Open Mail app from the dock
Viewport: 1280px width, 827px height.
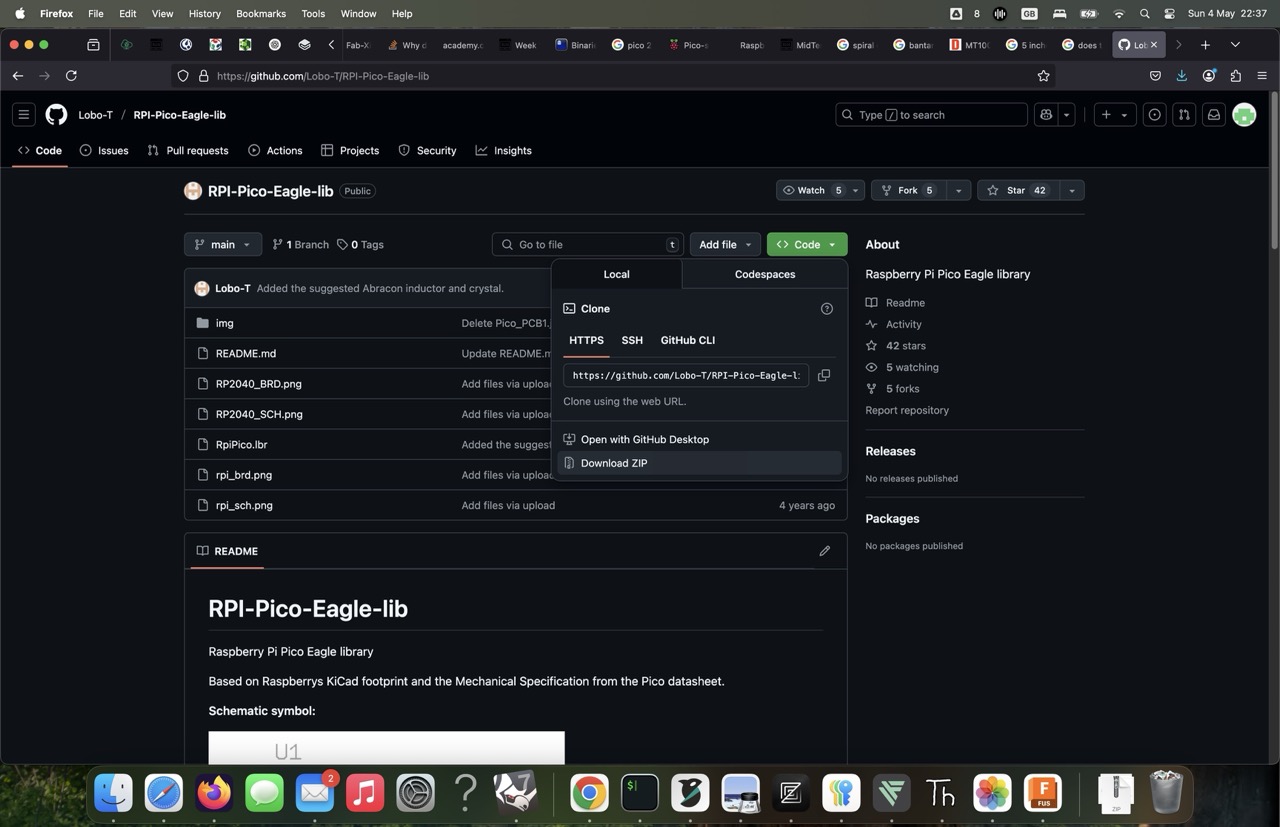point(314,793)
